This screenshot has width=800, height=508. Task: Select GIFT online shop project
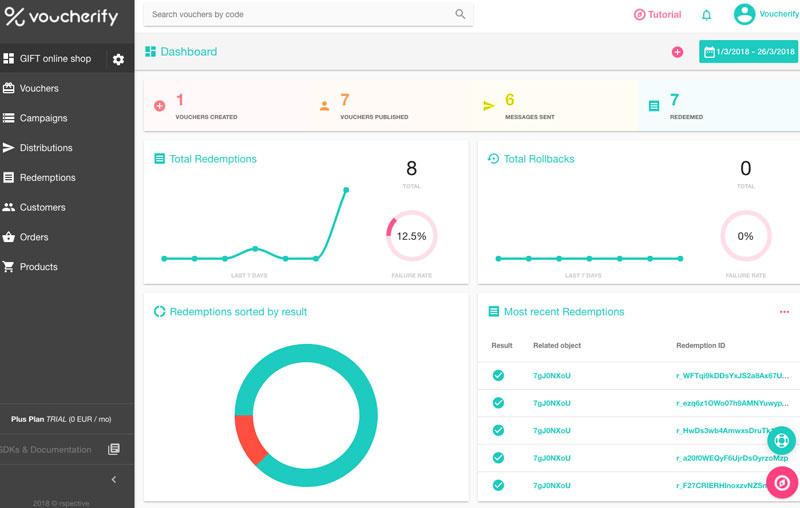coord(54,59)
